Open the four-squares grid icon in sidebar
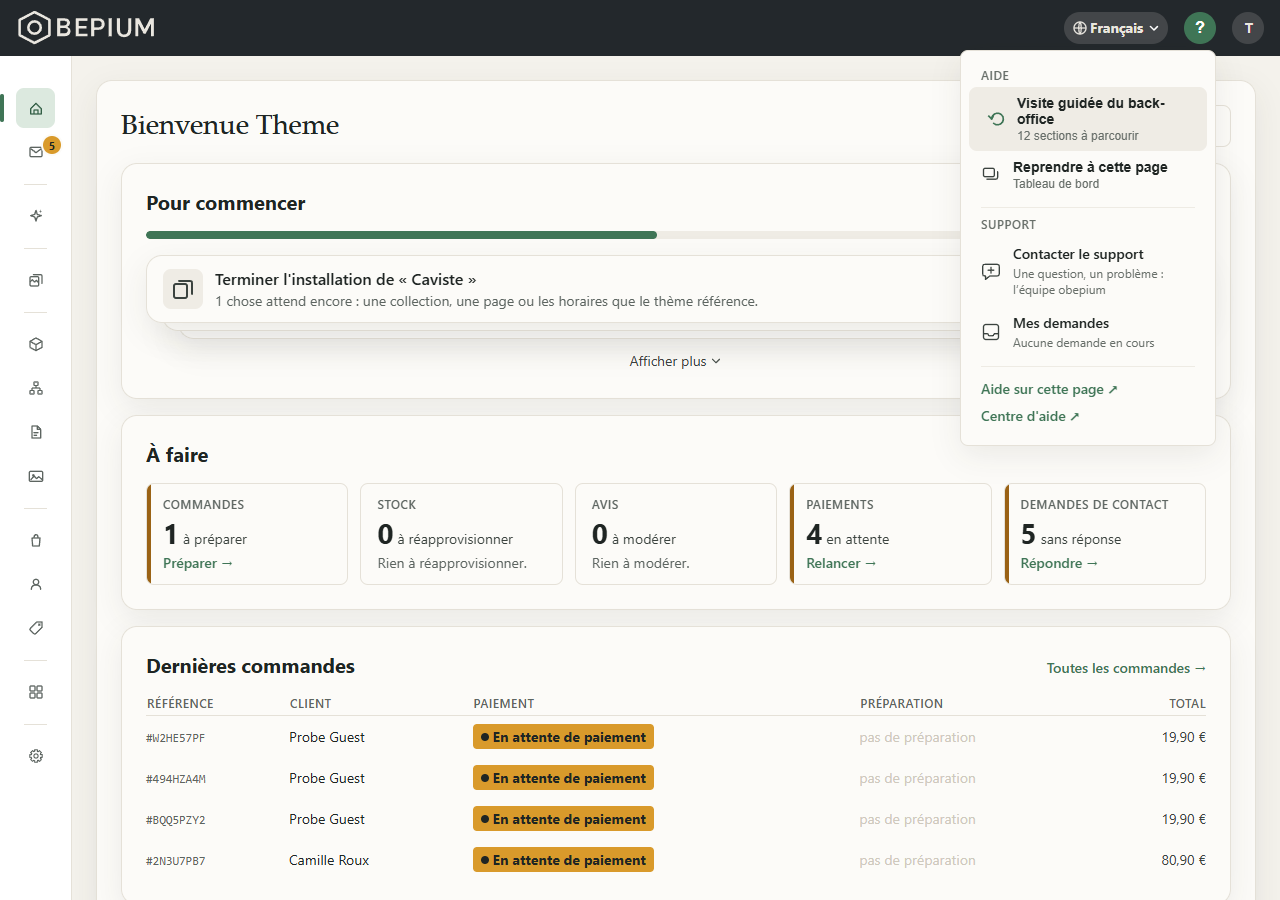The image size is (1280, 900). [x=36, y=692]
